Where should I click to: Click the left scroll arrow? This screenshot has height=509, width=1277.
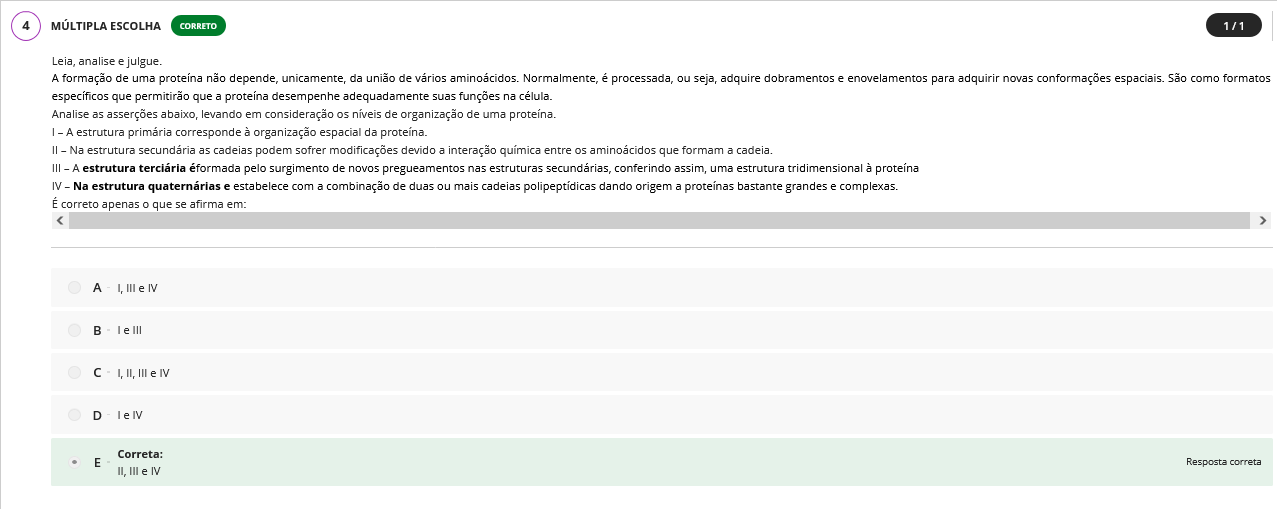(x=60, y=220)
